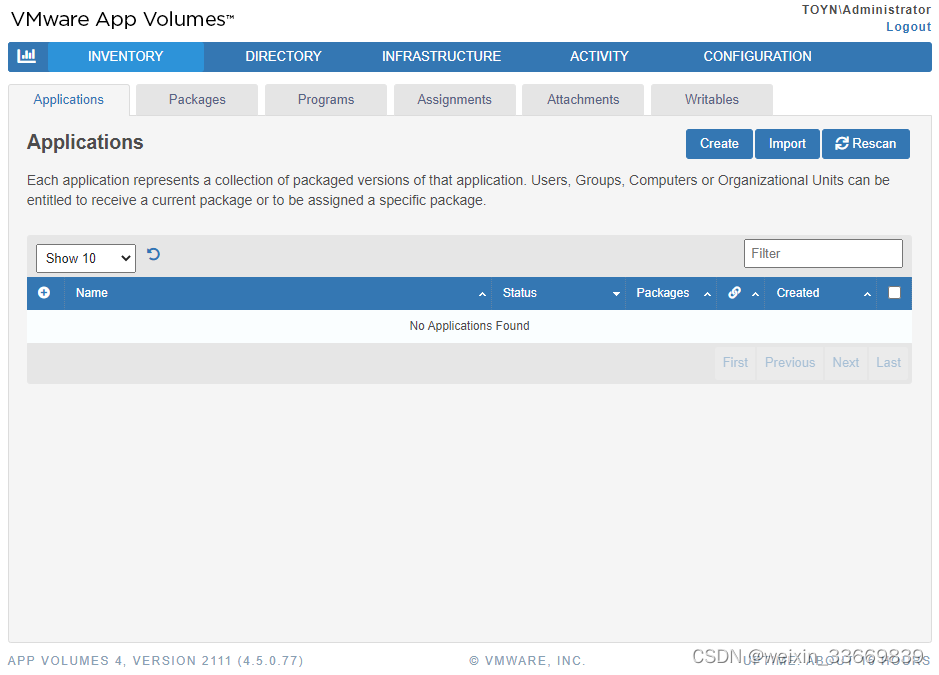Open the CONFIGURATION menu
Screen dimensions: 939x675
pyautogui.click(x=757, y=56)
